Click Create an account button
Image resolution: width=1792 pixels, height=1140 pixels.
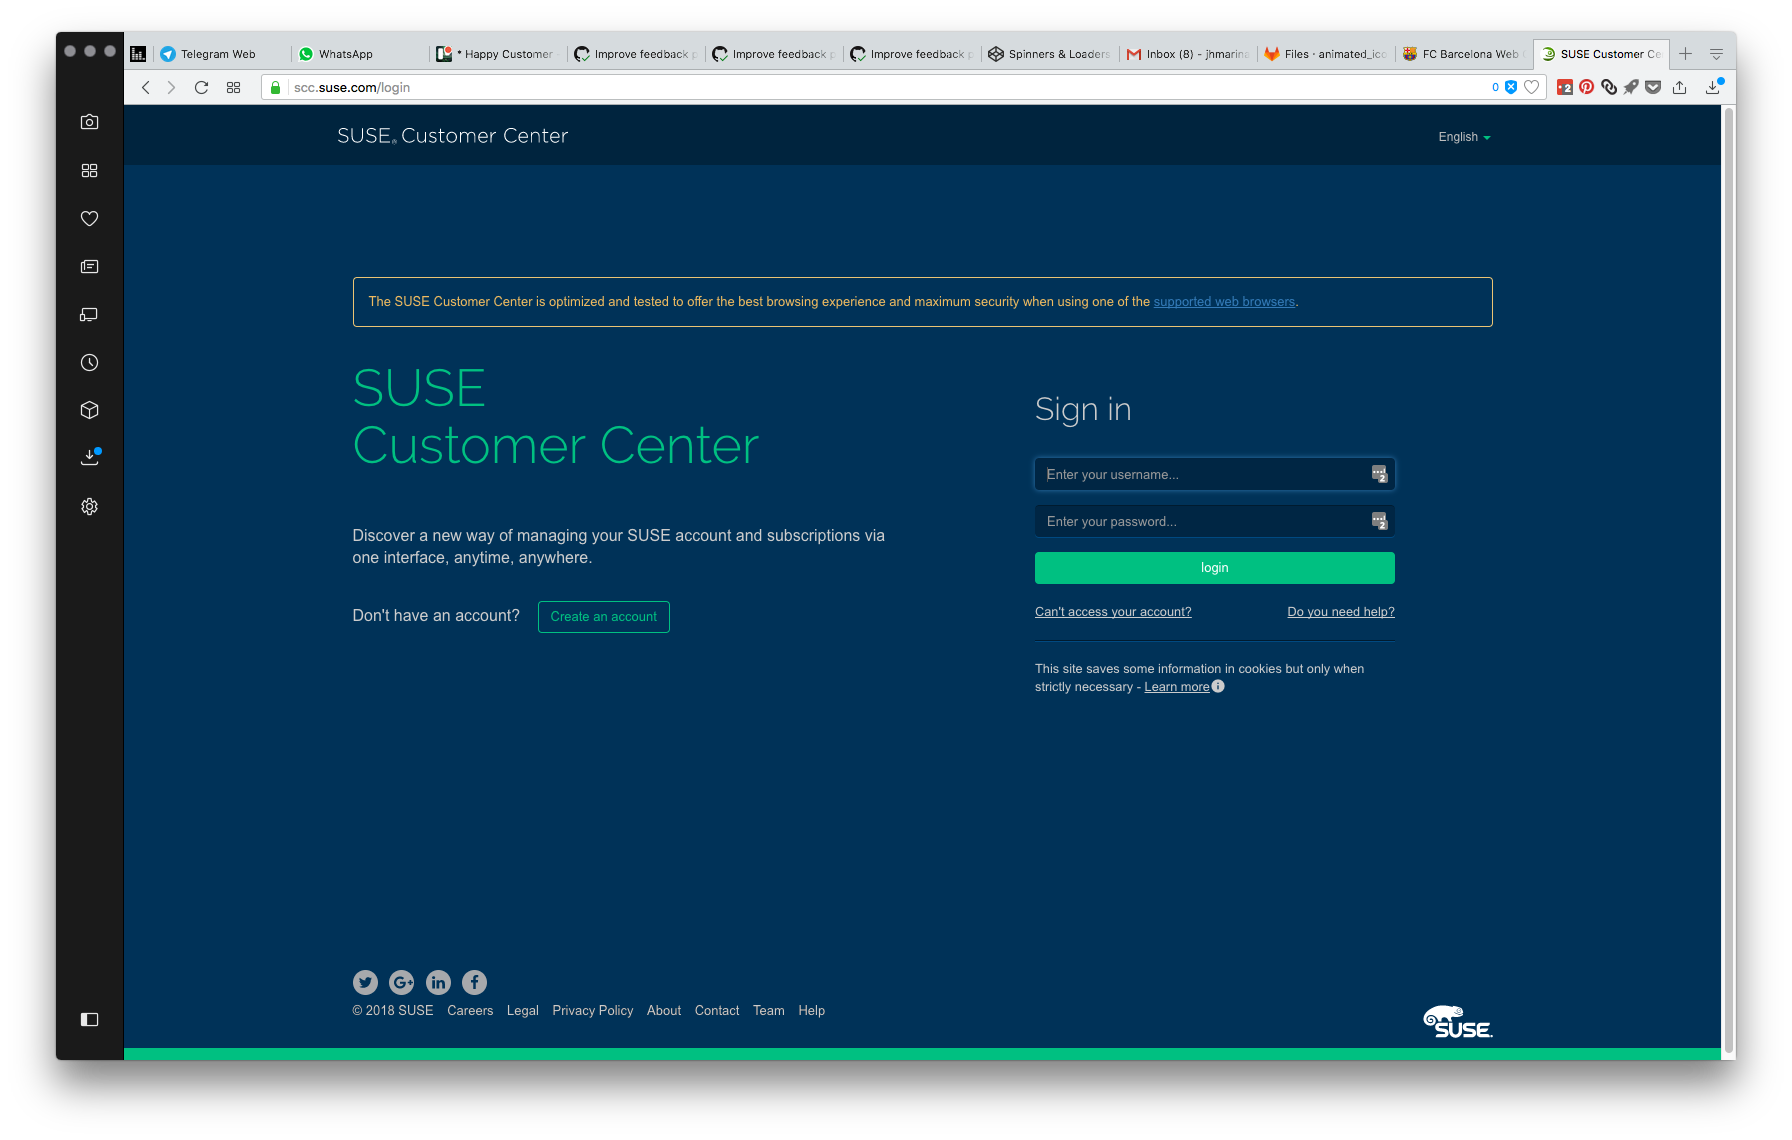(604, 617)
